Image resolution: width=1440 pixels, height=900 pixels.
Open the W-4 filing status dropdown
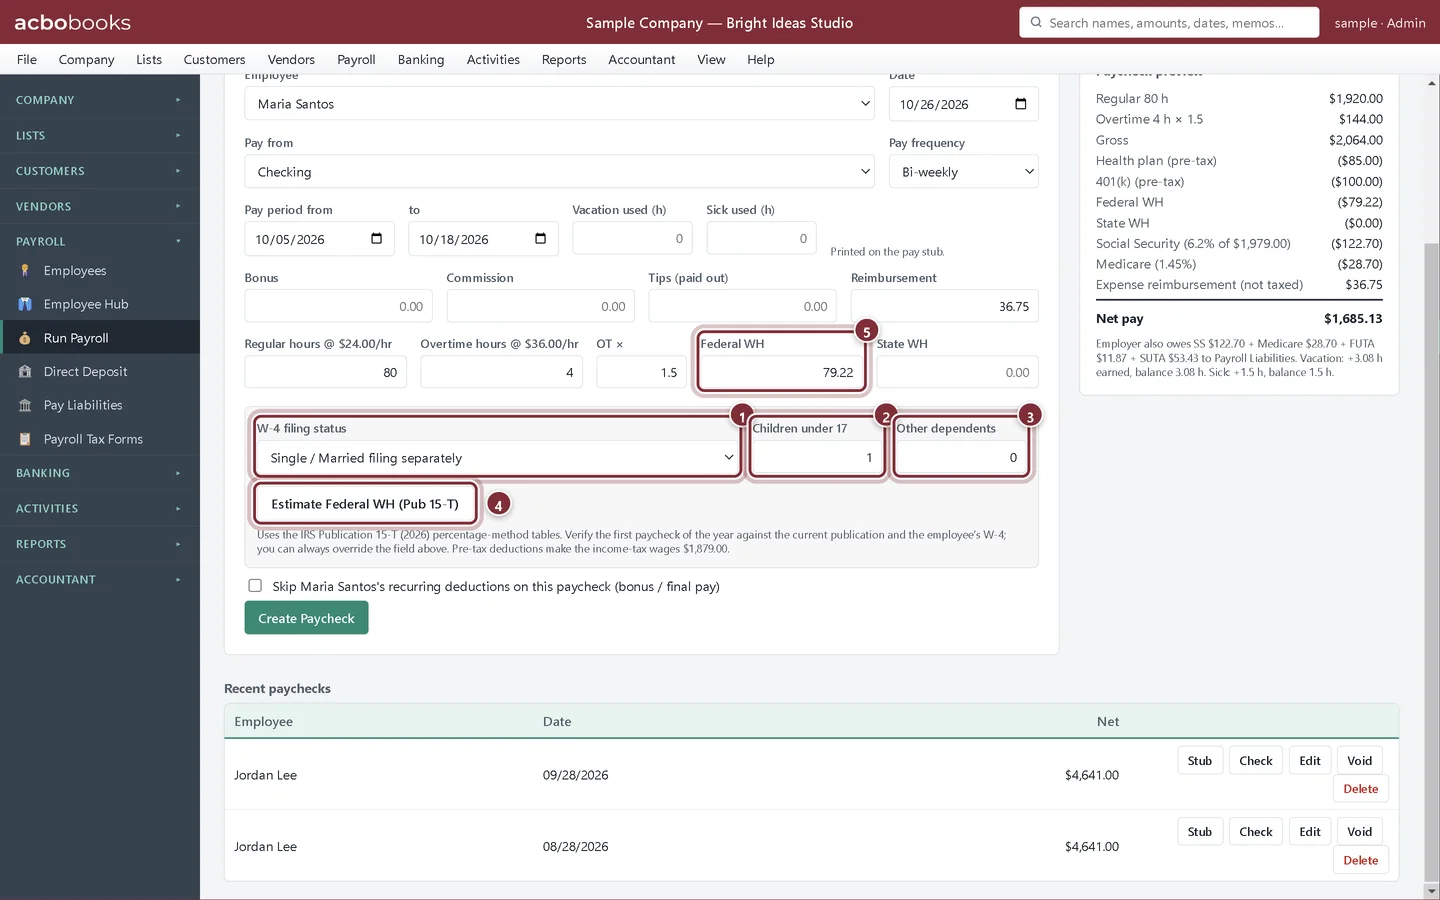(x=497, y=458)
